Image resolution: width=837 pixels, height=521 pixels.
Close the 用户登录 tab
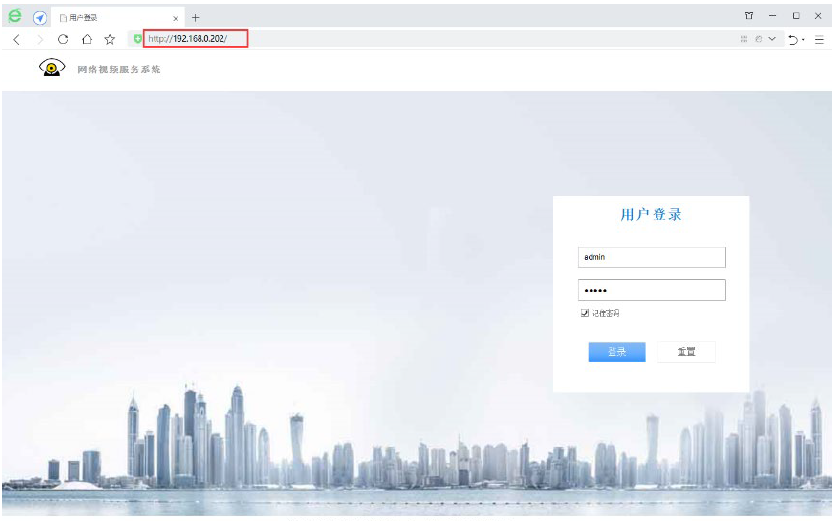pos(176,18)
